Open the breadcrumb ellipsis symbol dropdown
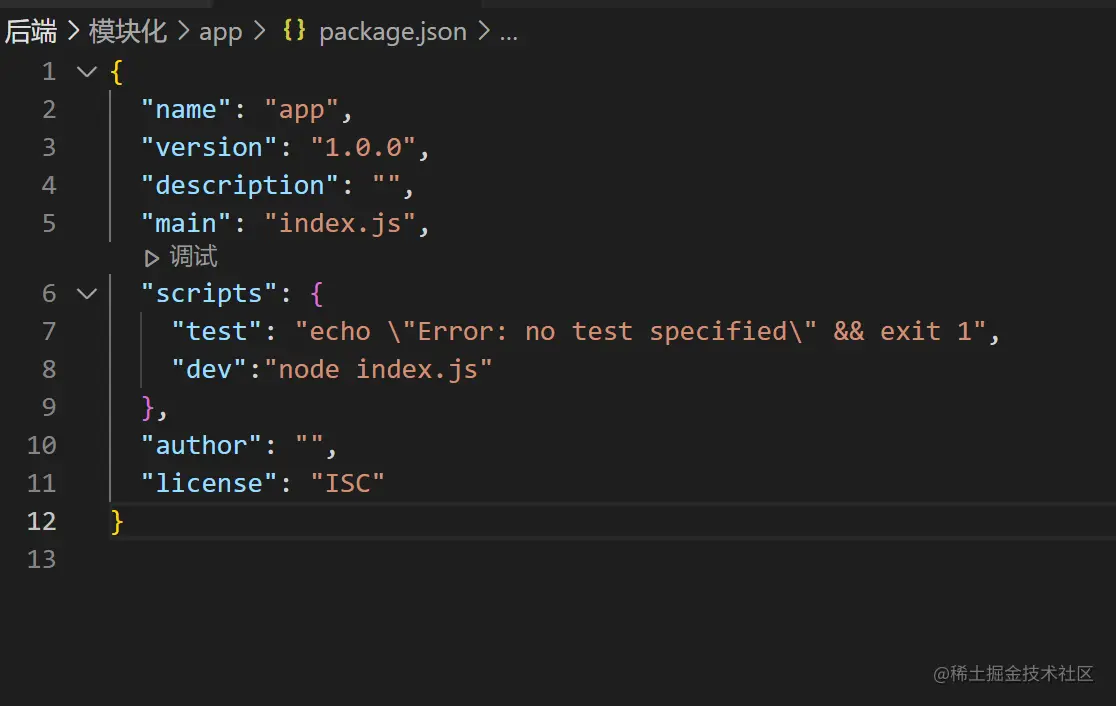Screen dimensions: 1116x706 (x=508, y=32)
